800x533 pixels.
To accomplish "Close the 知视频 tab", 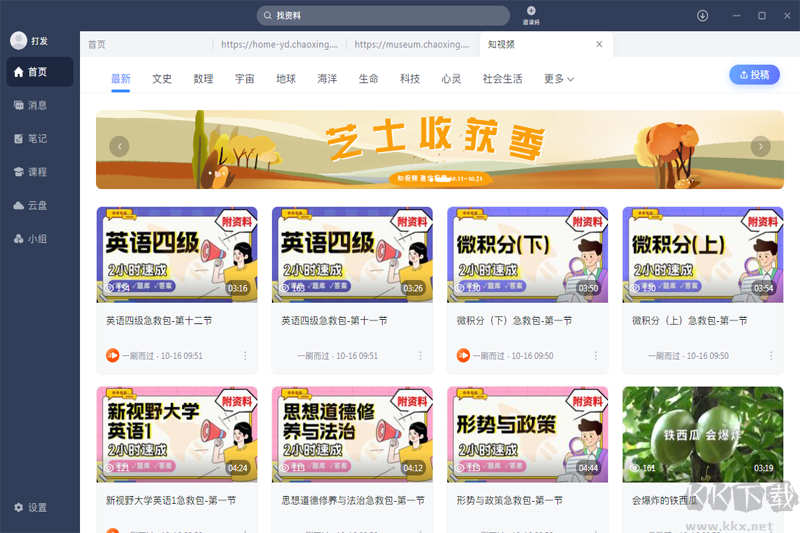I will [599, 44].
